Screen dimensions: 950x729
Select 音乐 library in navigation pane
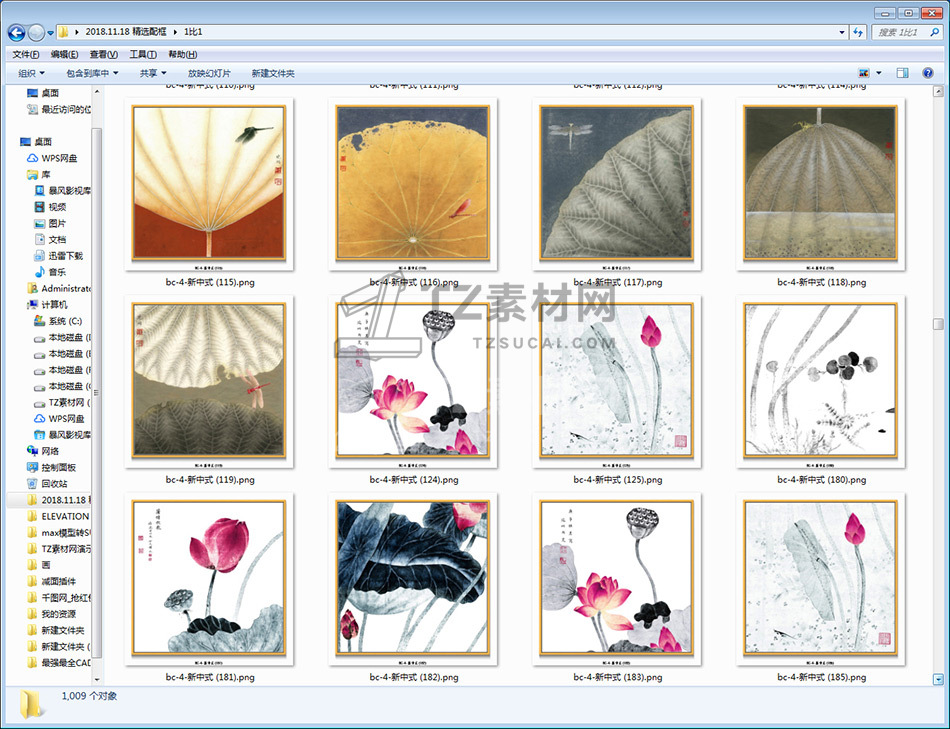(x=50, y=272)
